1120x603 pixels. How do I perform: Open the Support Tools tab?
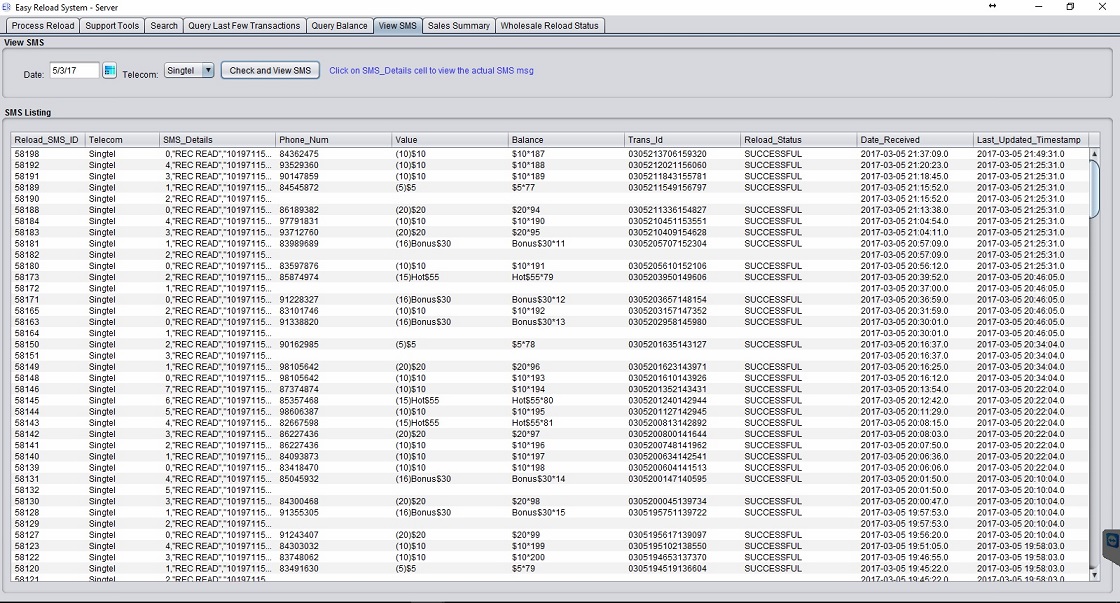point(112,26)
